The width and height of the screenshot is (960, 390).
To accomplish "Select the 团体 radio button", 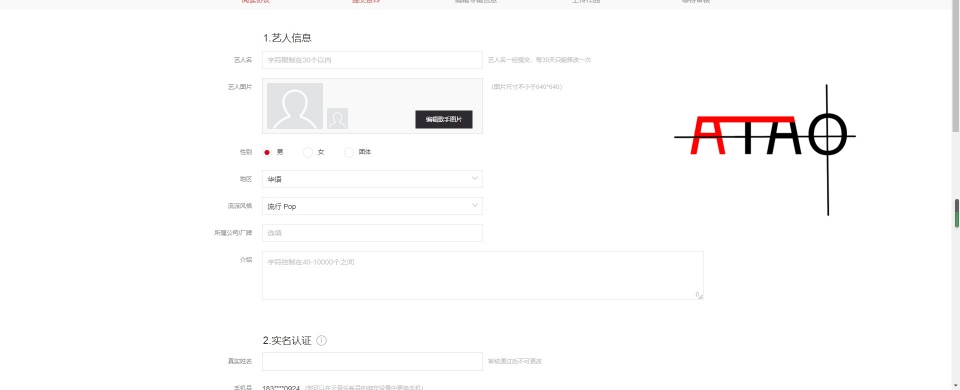I will click(349, 152).
